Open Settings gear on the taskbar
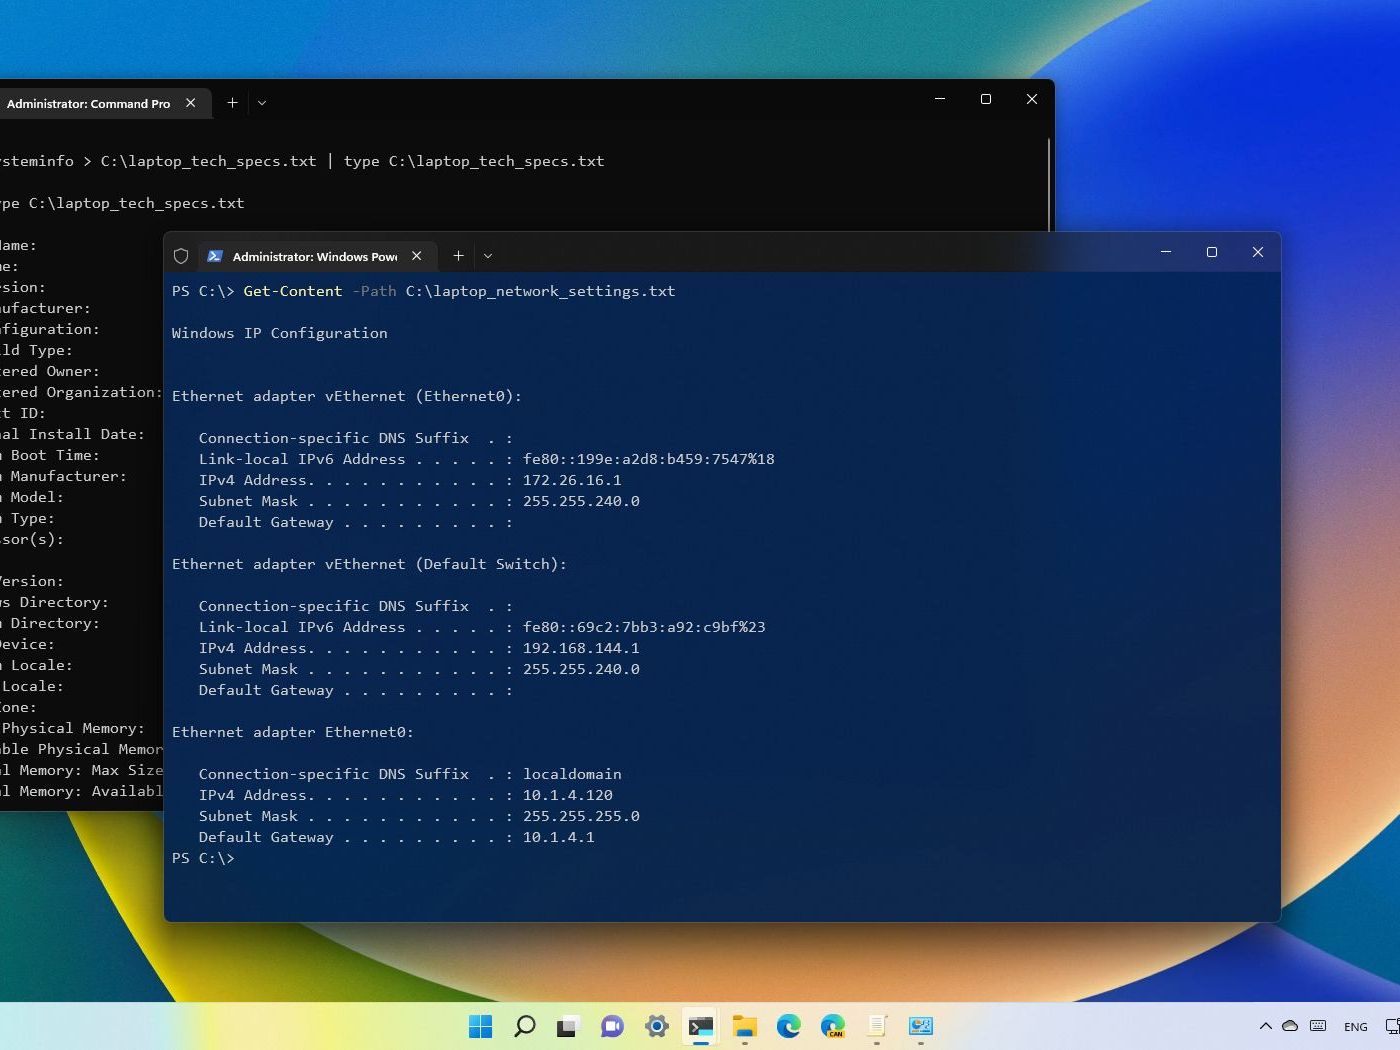This screenshot has width=1400, height=1050. [656, 1026]
